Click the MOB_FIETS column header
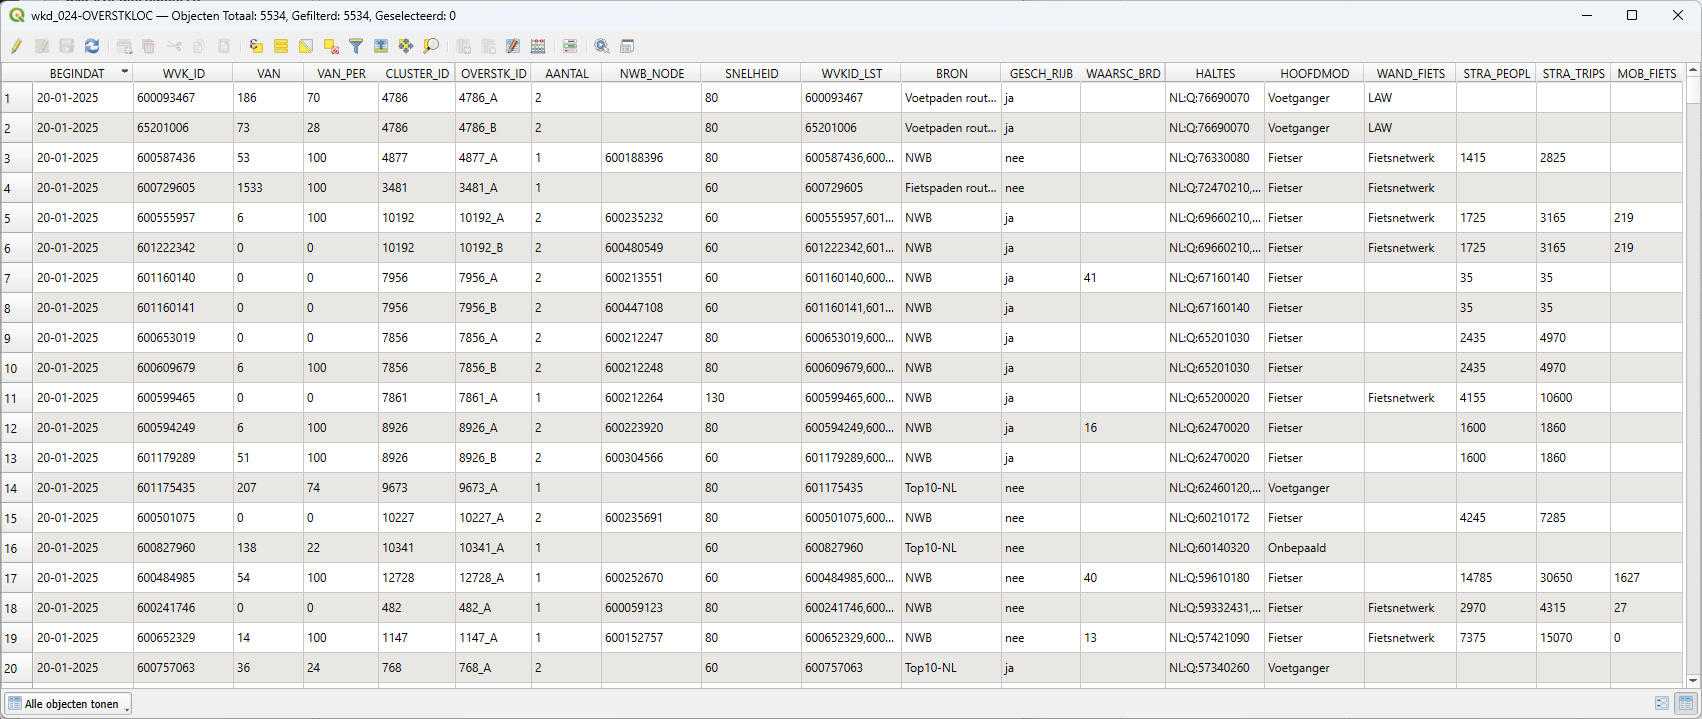This screenshot has width=1702, height=719. (1646, 73)
